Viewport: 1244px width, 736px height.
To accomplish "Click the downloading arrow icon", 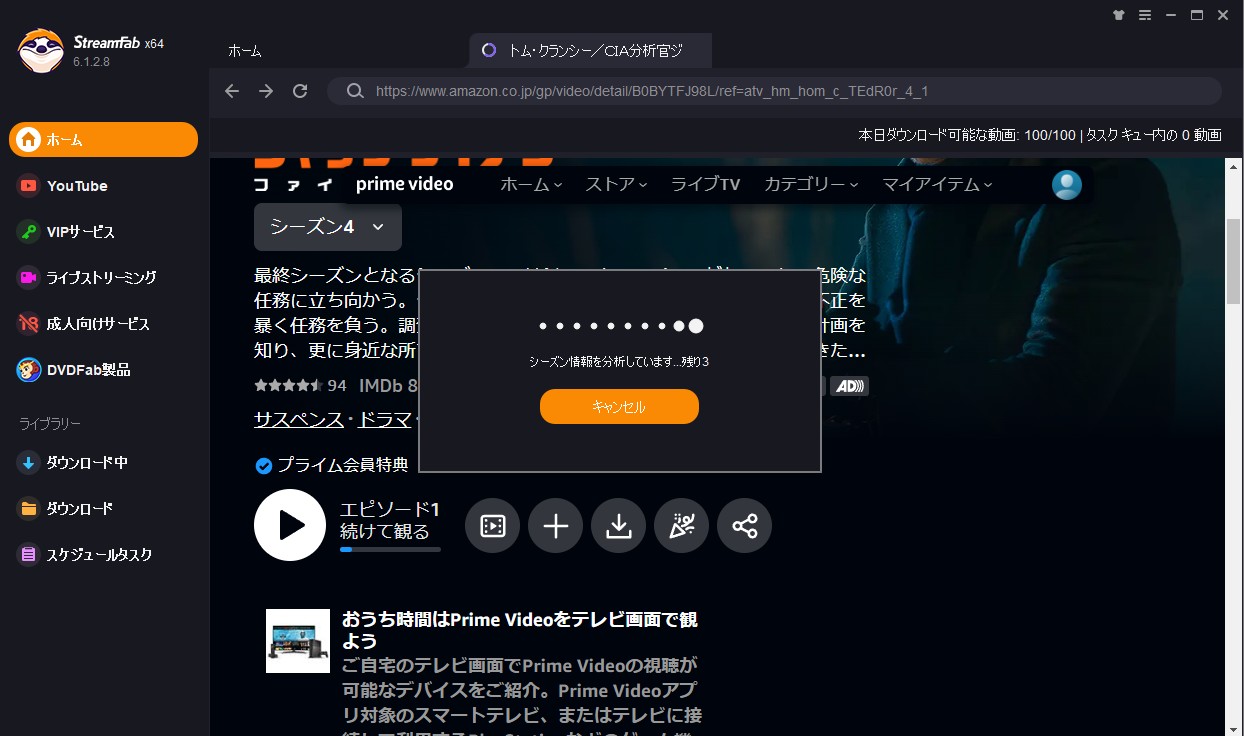I will coord(28,463).
